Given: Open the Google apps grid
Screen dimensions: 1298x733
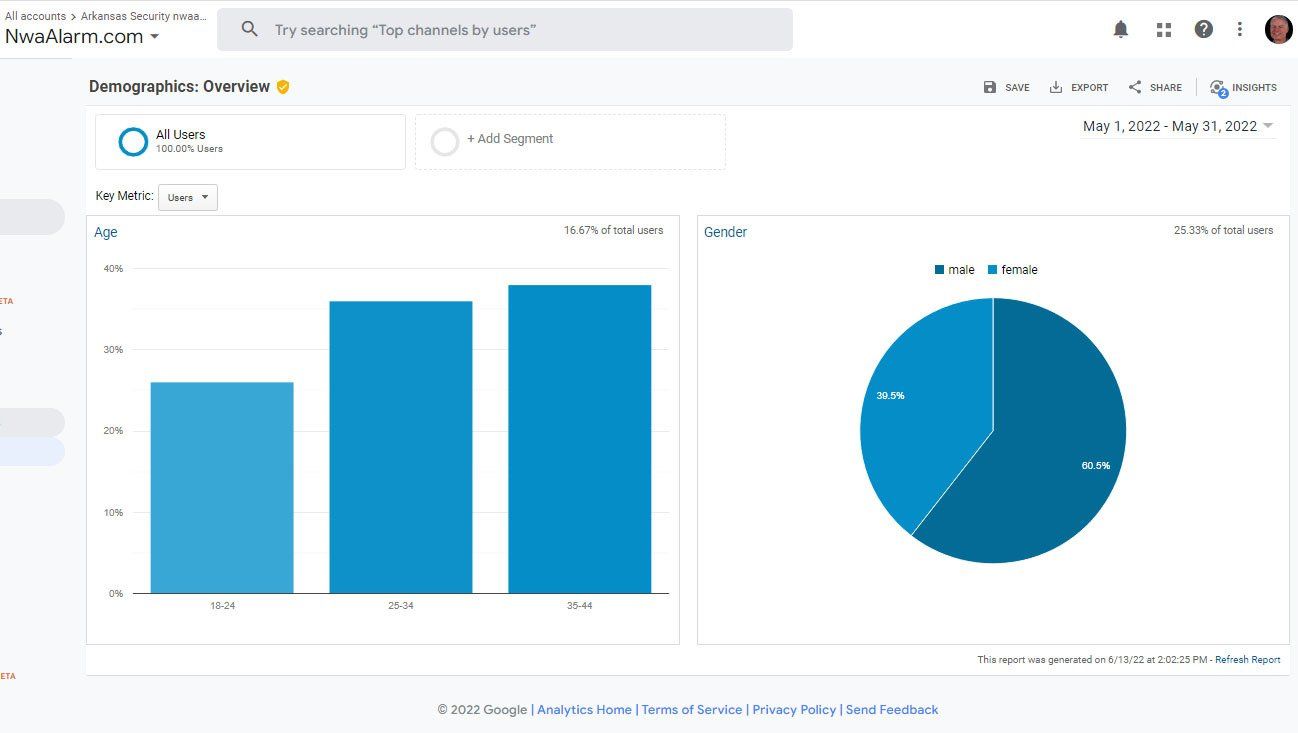Looking at the screenshot, I should click(x=1163, y=29).
